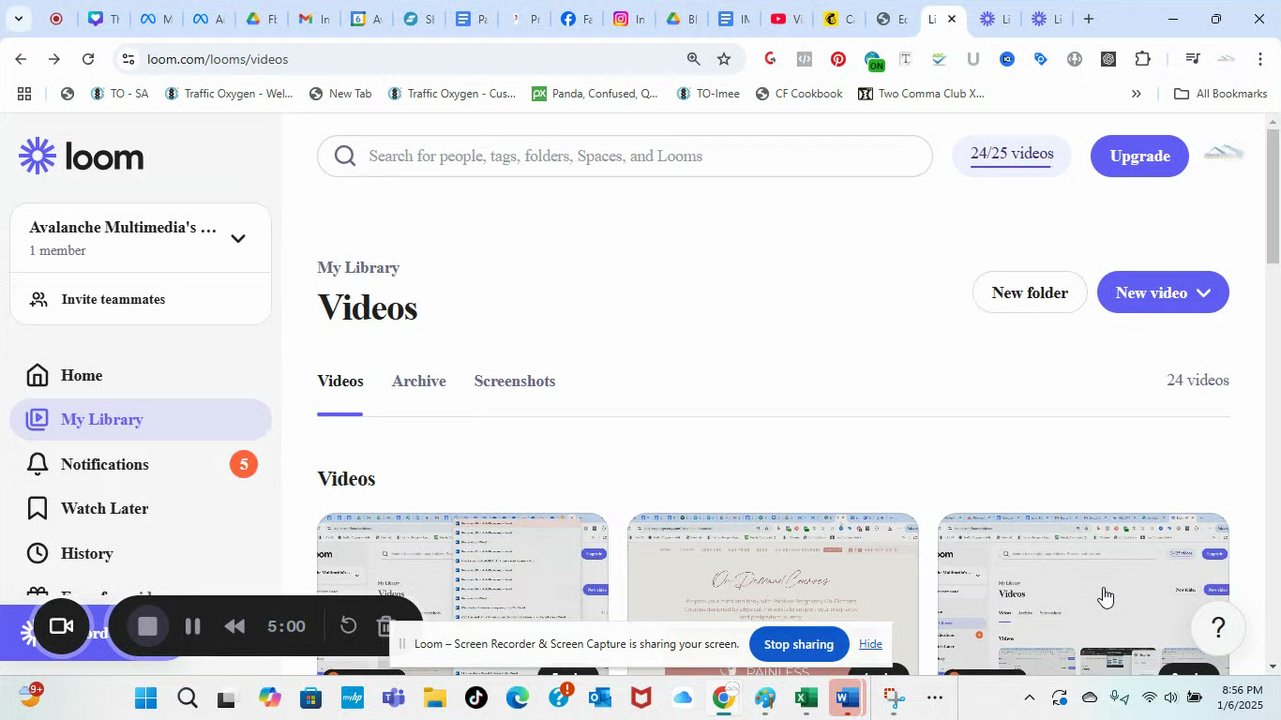
Task: Click the taskbar clock showing 8:56 PM
Action: coord(1241,698)
